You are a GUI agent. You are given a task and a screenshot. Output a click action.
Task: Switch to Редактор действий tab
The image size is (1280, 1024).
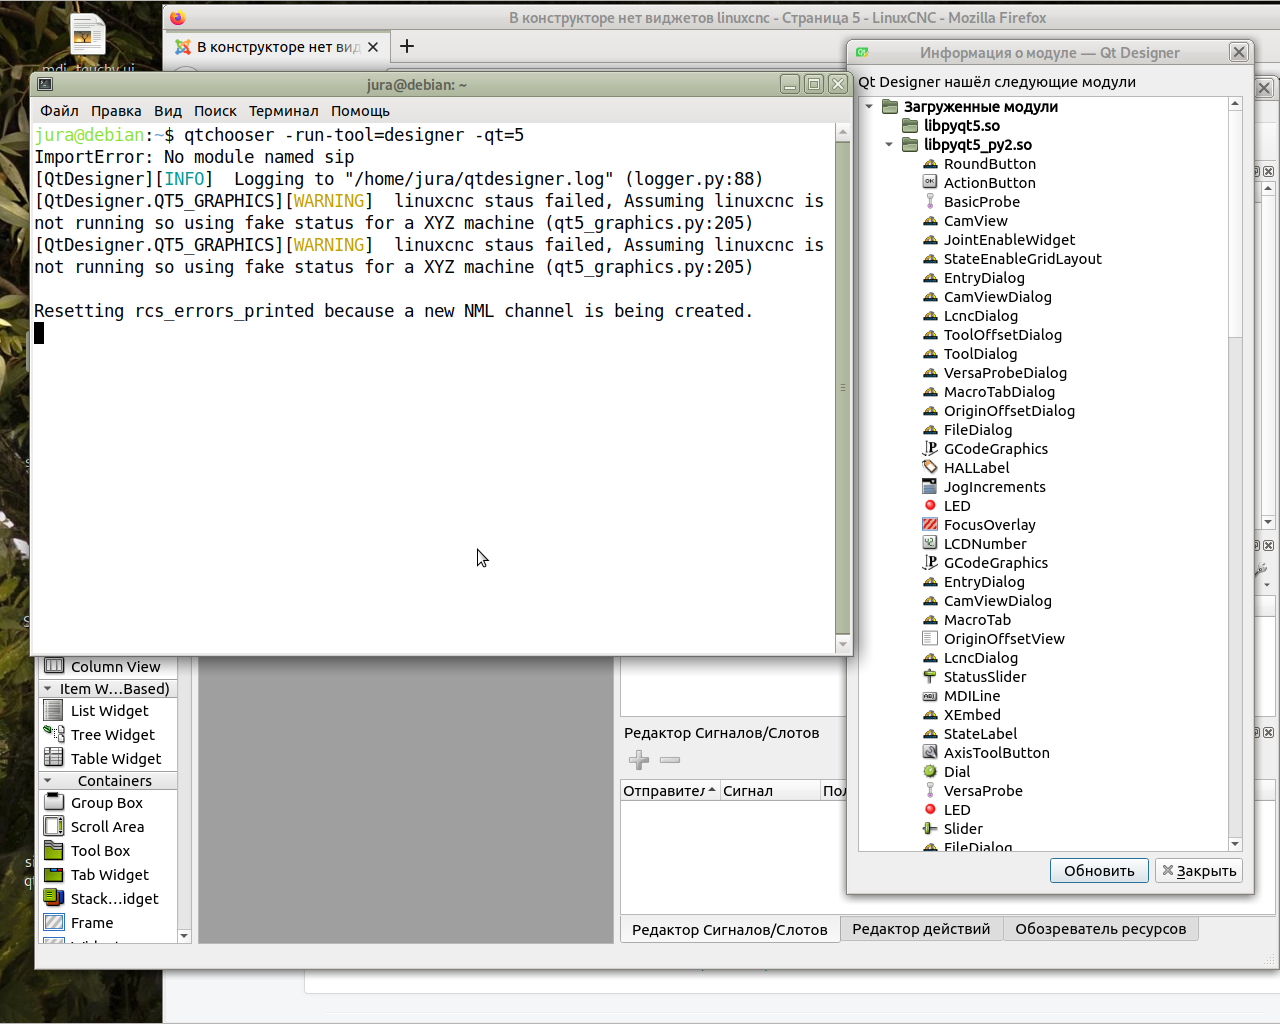tap(921, 929)
